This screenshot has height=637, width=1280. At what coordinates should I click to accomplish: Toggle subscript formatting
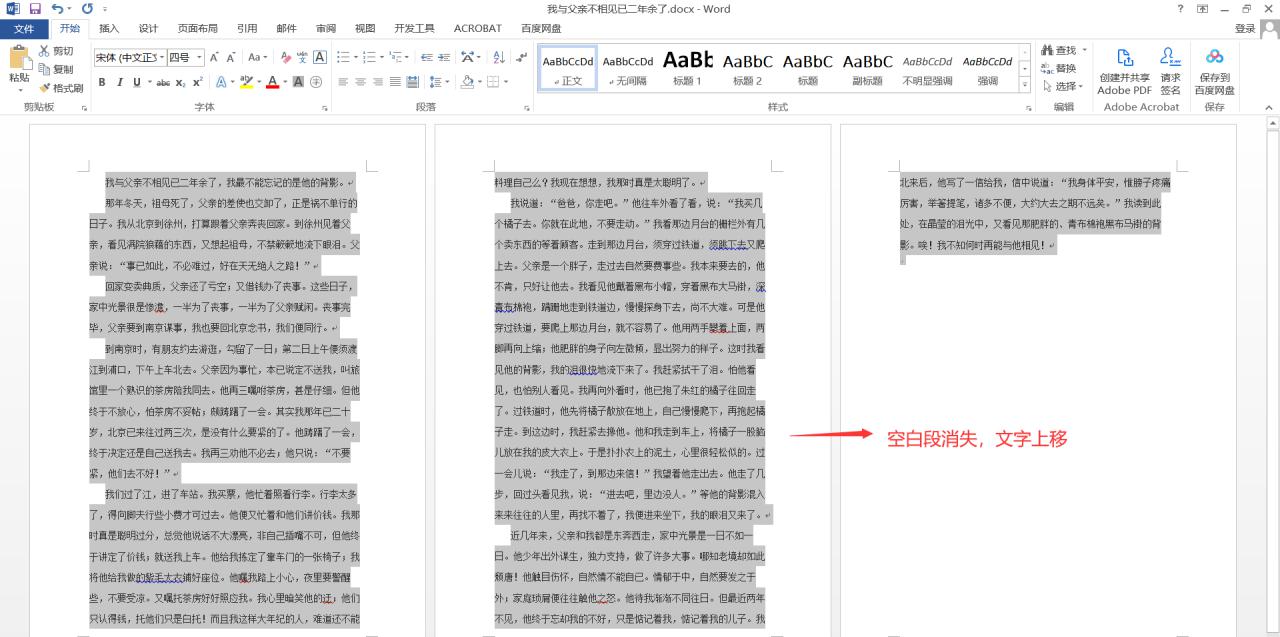click(x=180, y=82)
